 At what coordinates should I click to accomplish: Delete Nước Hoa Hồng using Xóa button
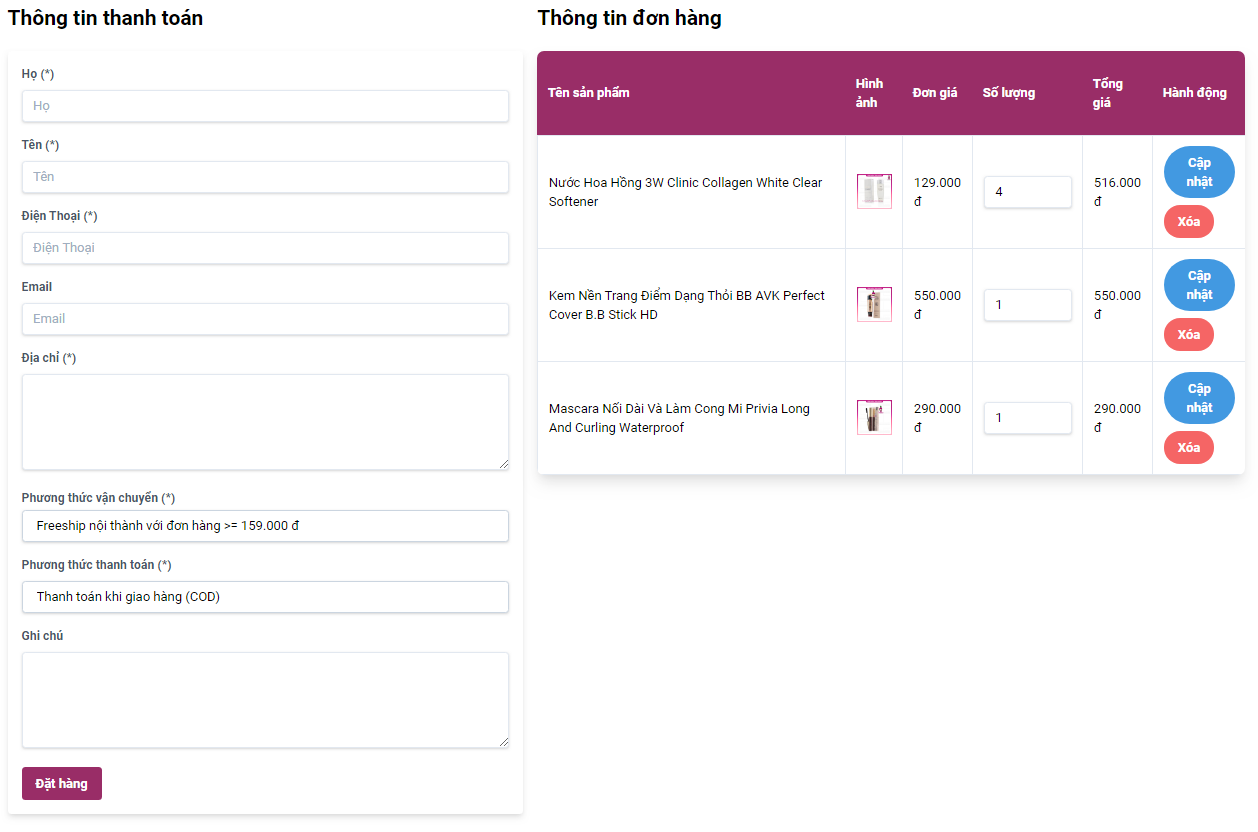1188,222
